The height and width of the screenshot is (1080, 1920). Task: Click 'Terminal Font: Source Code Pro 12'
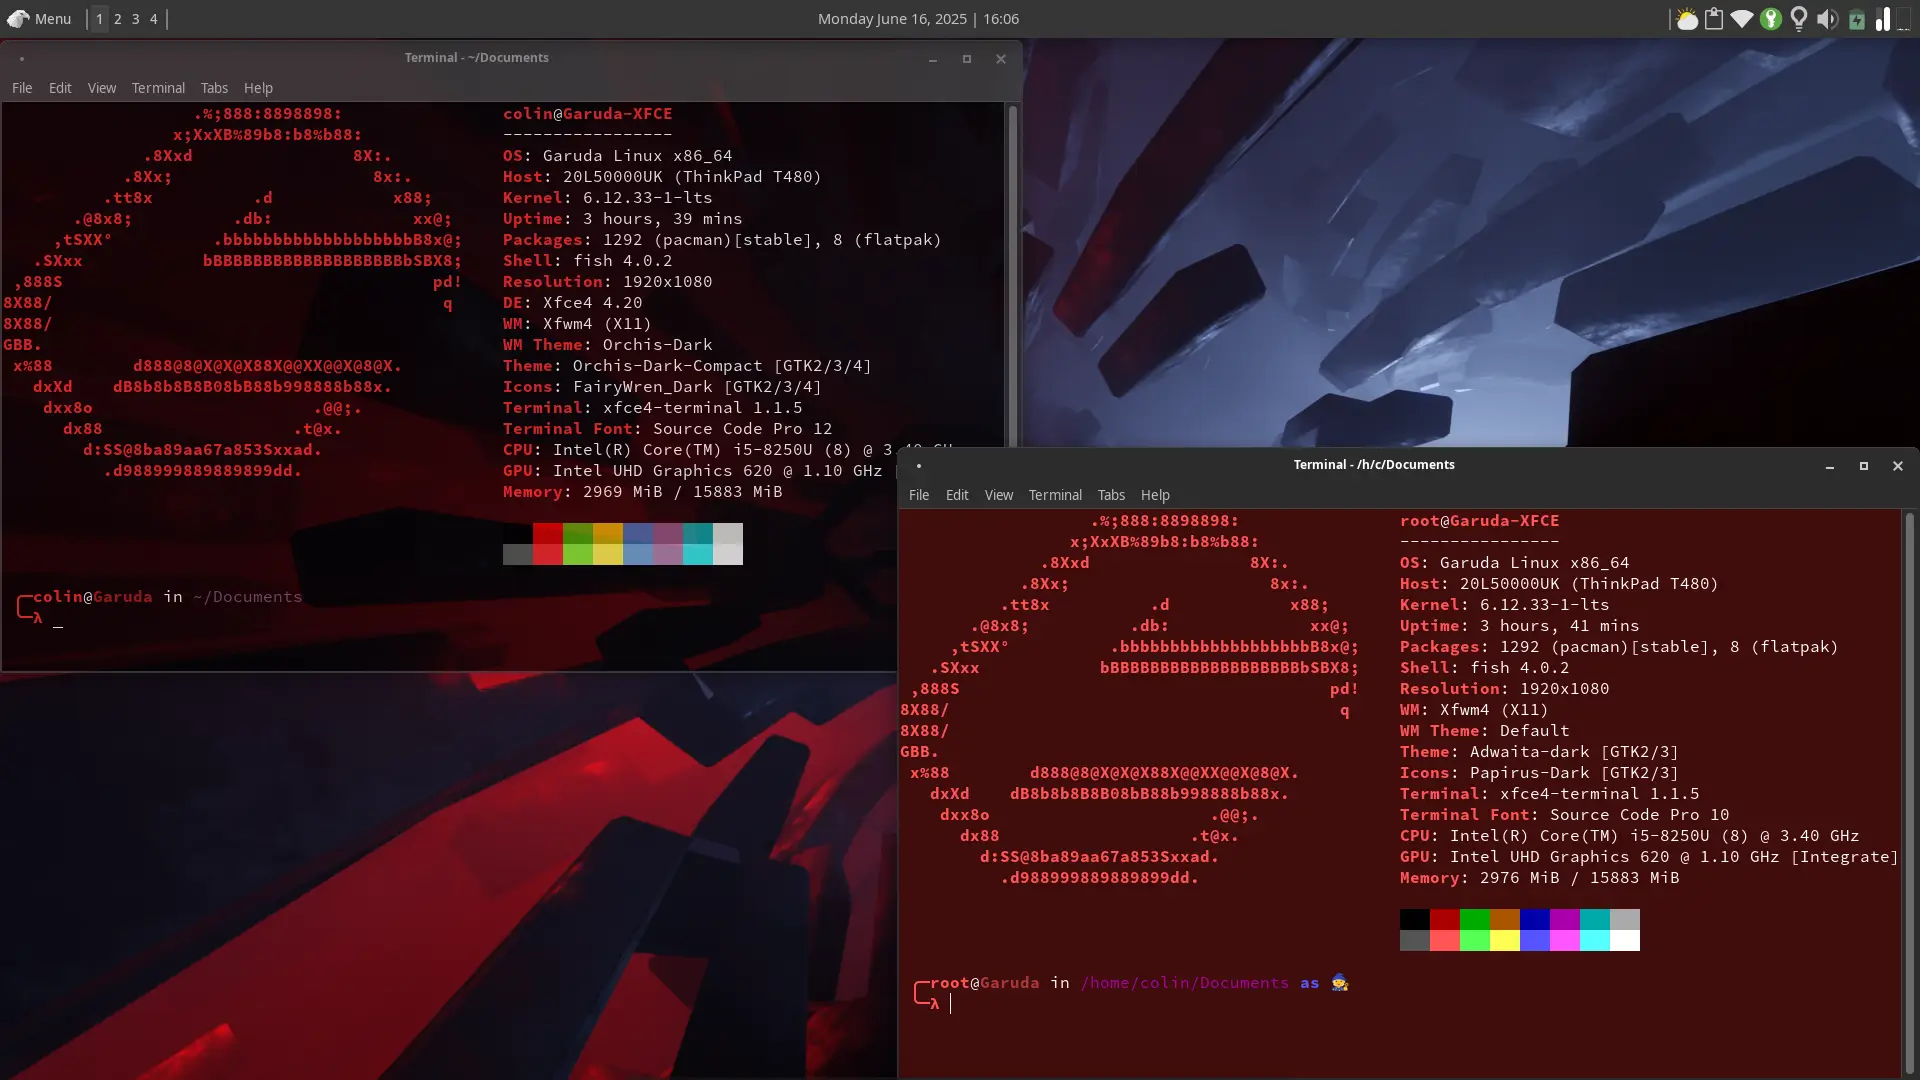click(668, 429)
